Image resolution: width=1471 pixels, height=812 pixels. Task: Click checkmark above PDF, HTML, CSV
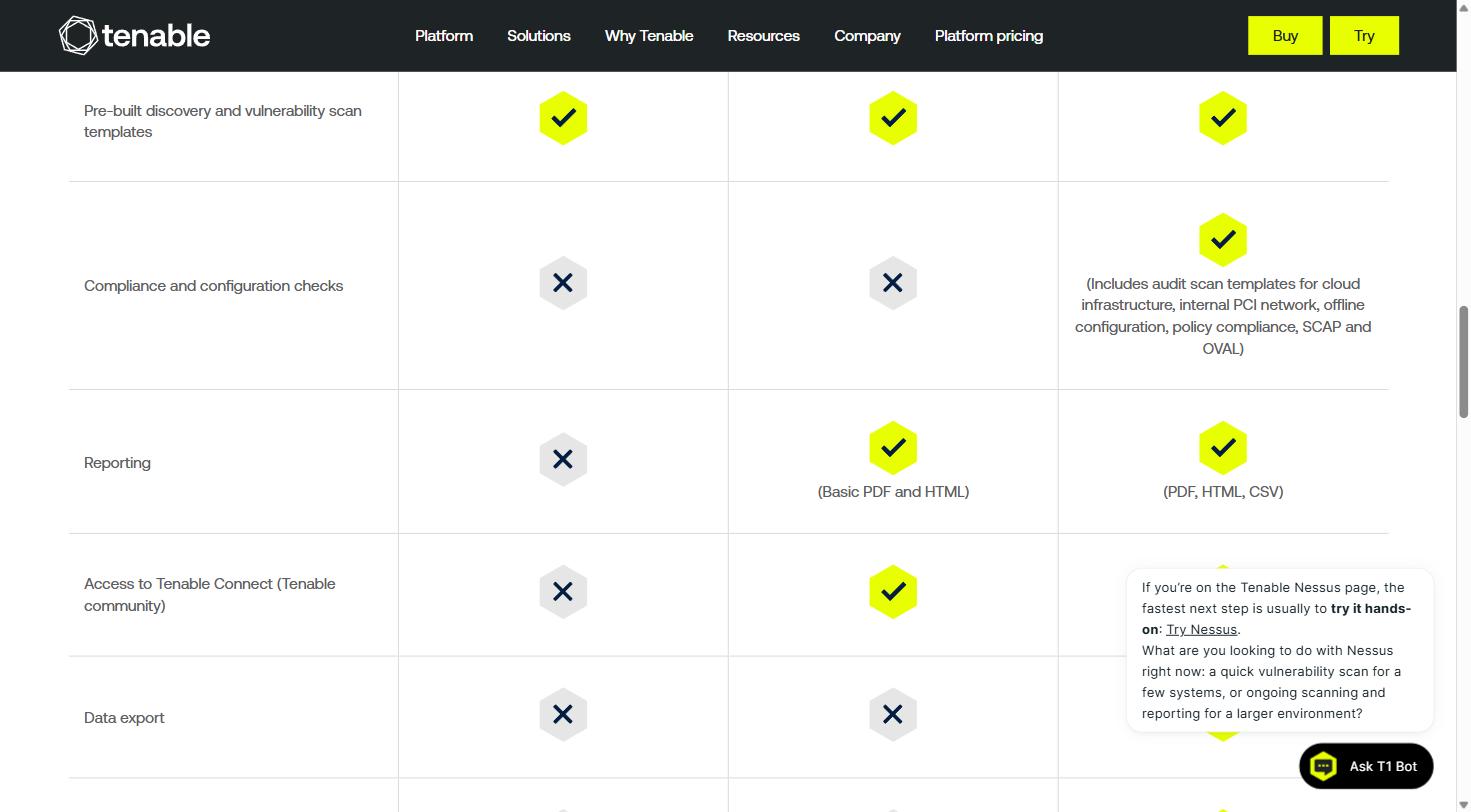(x=1223, y=448)
